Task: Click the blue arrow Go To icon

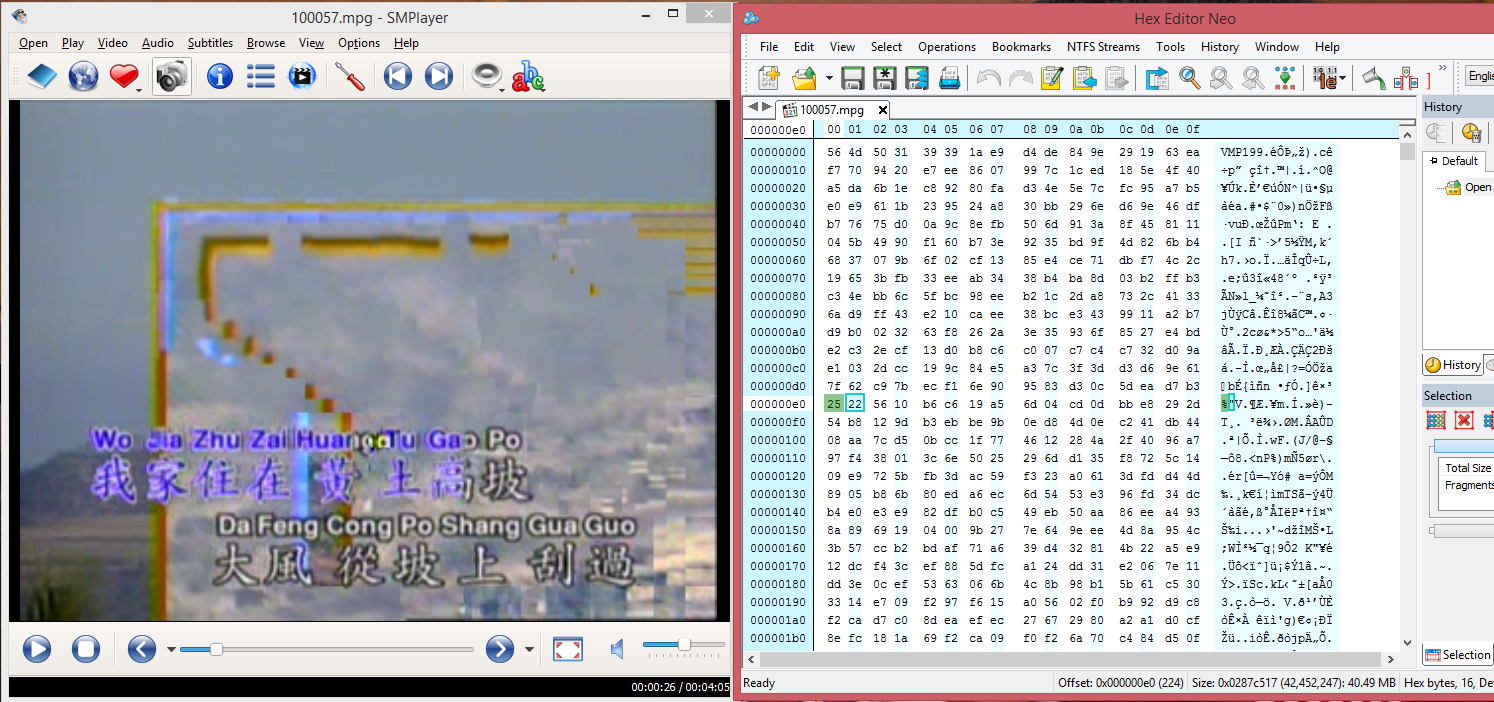Action: (x=1157, y=77)
